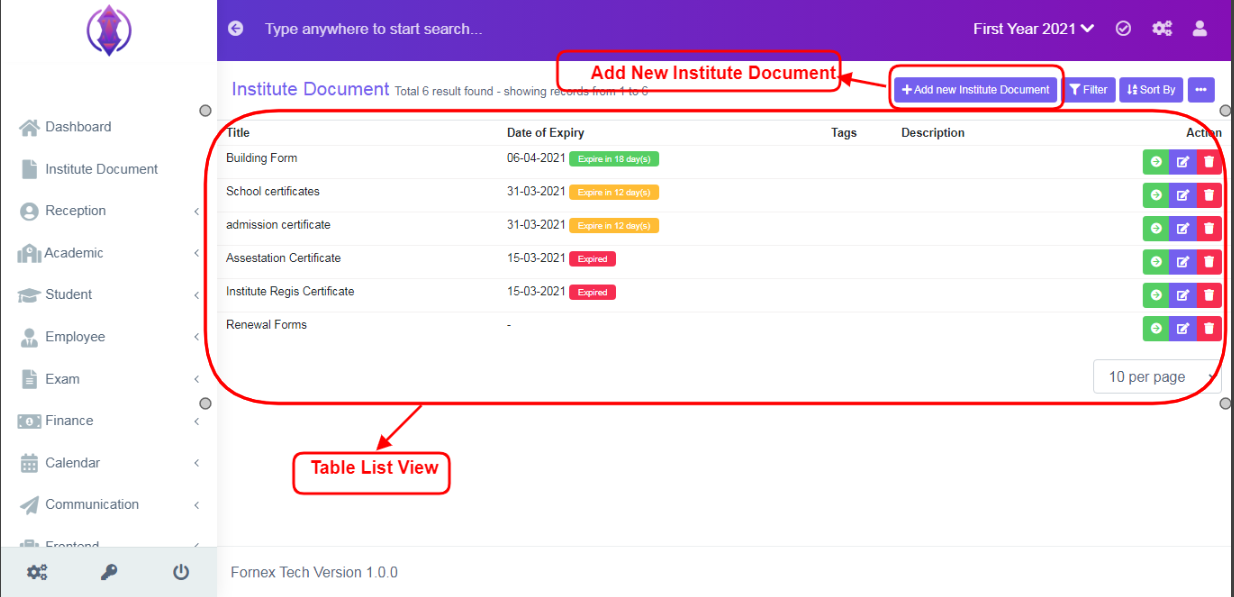The image size is (1234, 597).
Task: View the Renewal Forms document
Action: [1156, 328]
